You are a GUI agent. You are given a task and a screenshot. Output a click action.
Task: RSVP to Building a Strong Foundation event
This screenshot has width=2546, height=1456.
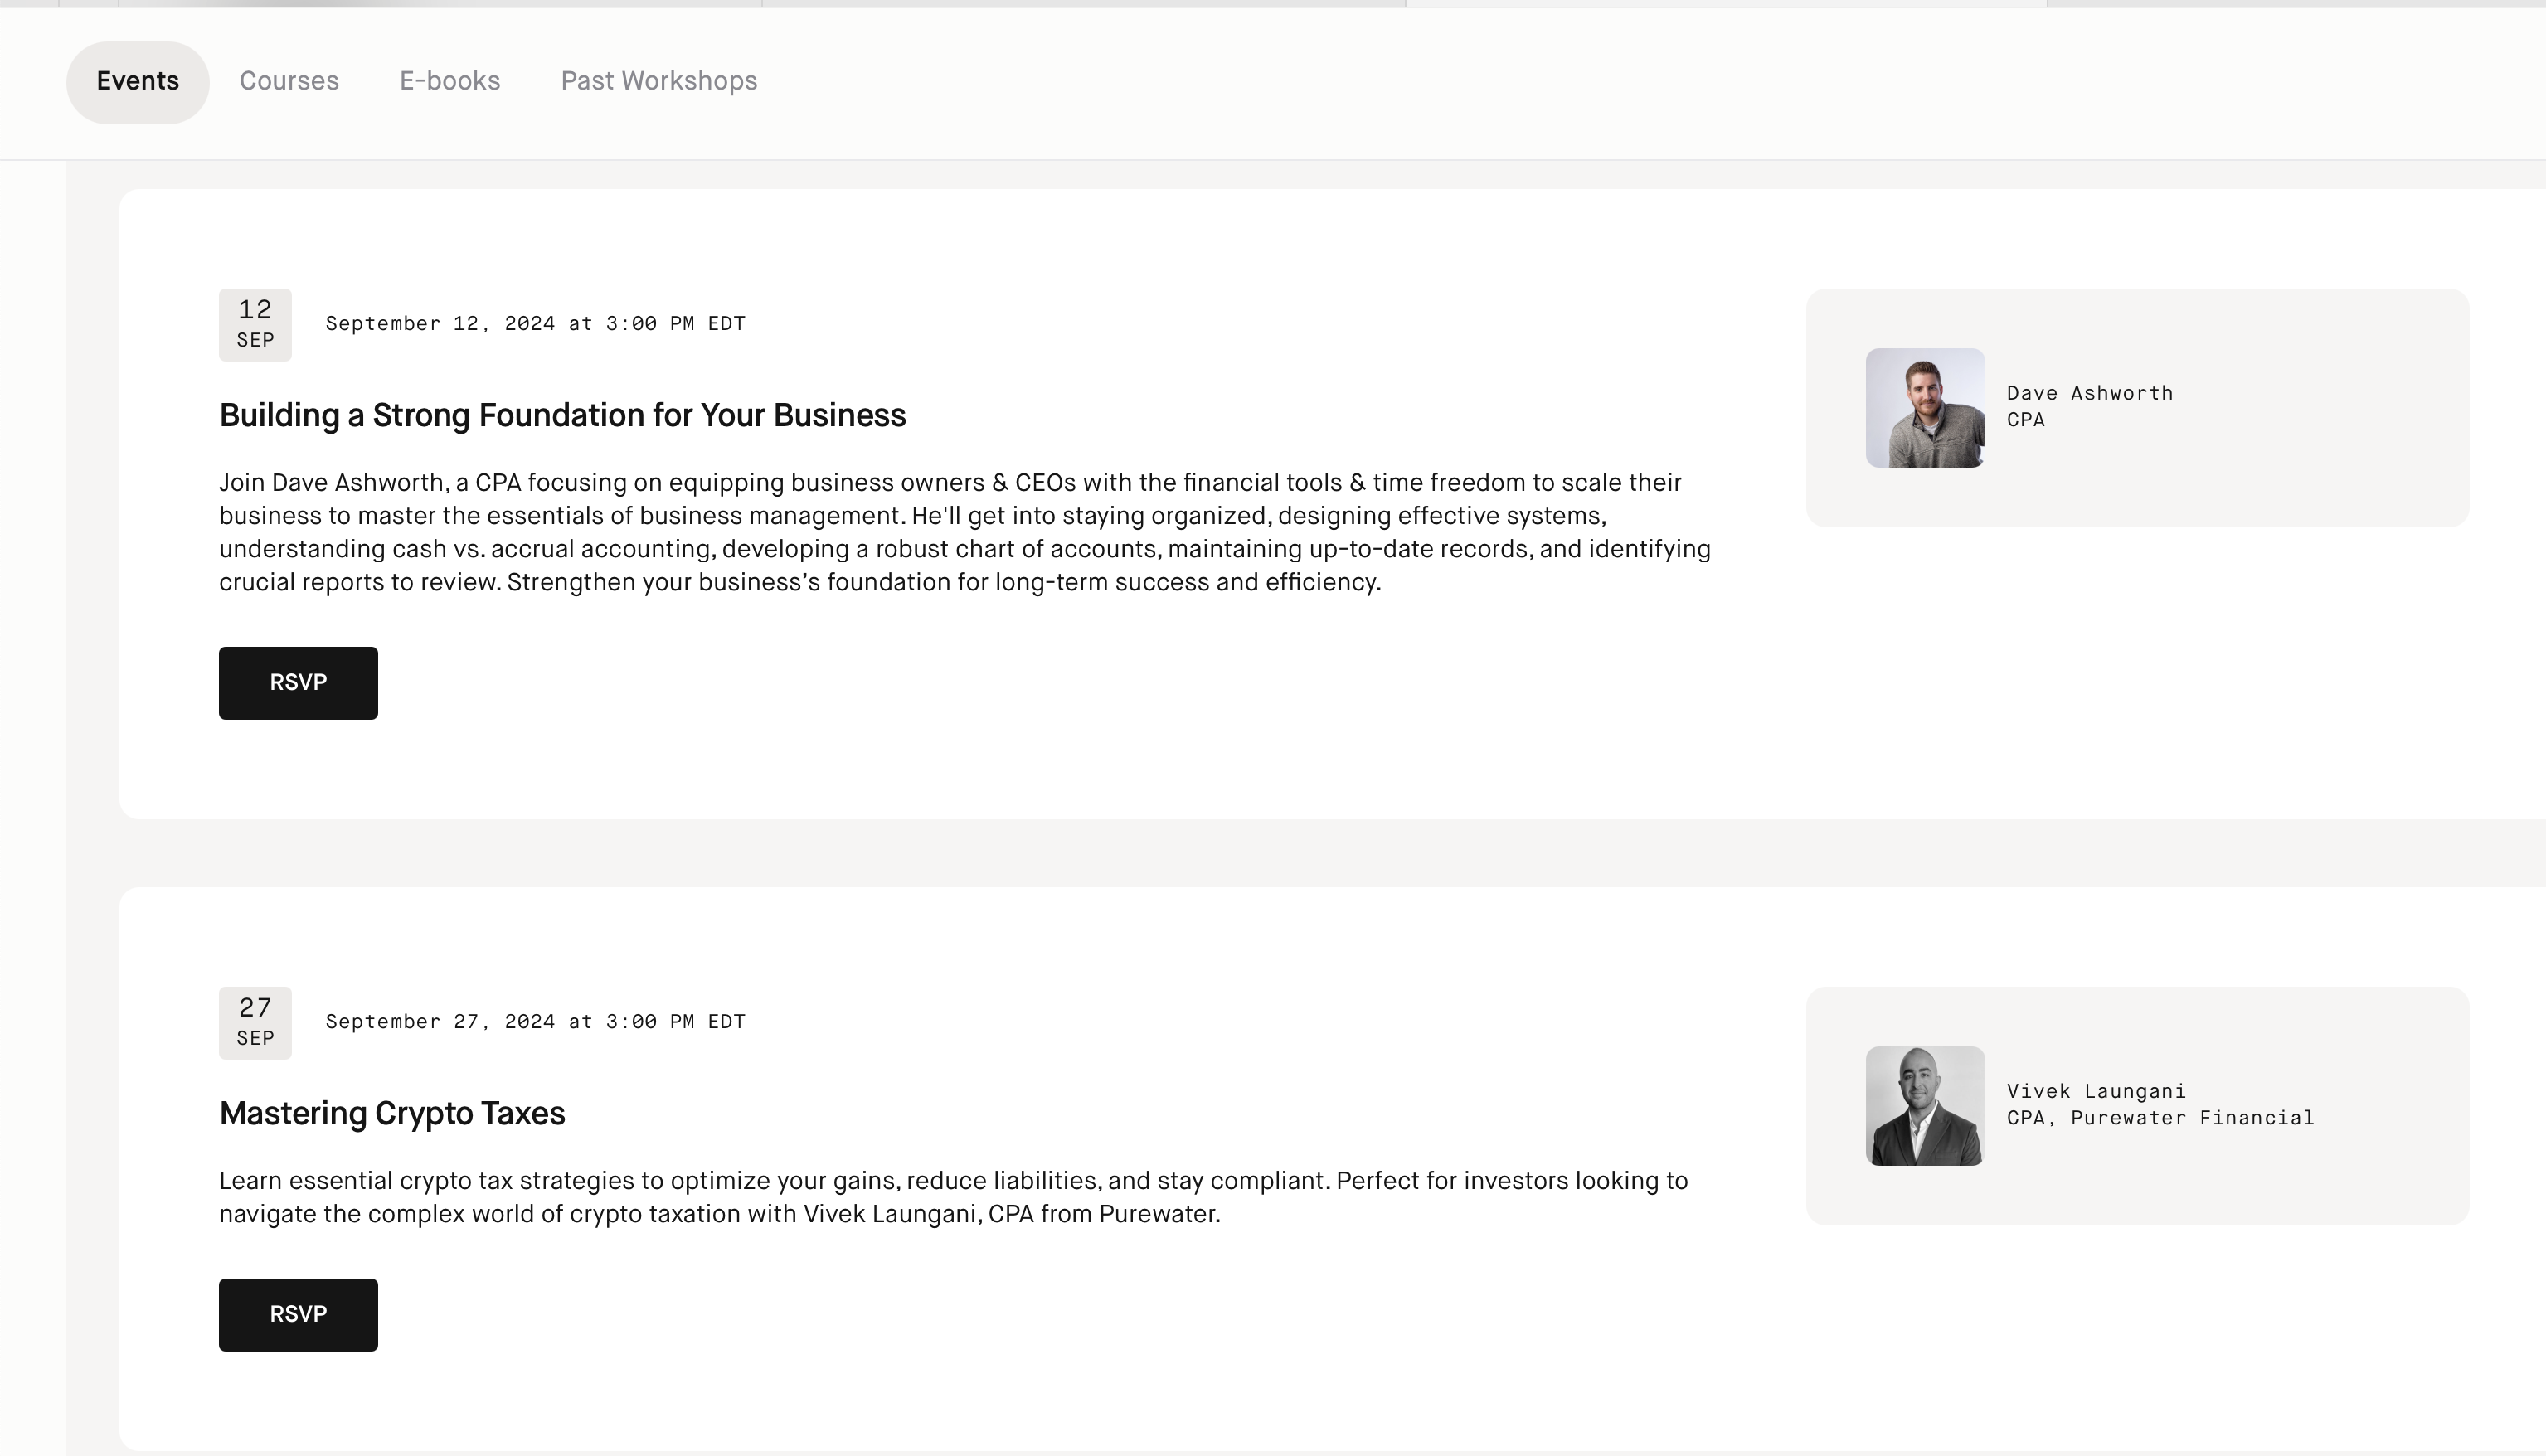tap(298, 682)
